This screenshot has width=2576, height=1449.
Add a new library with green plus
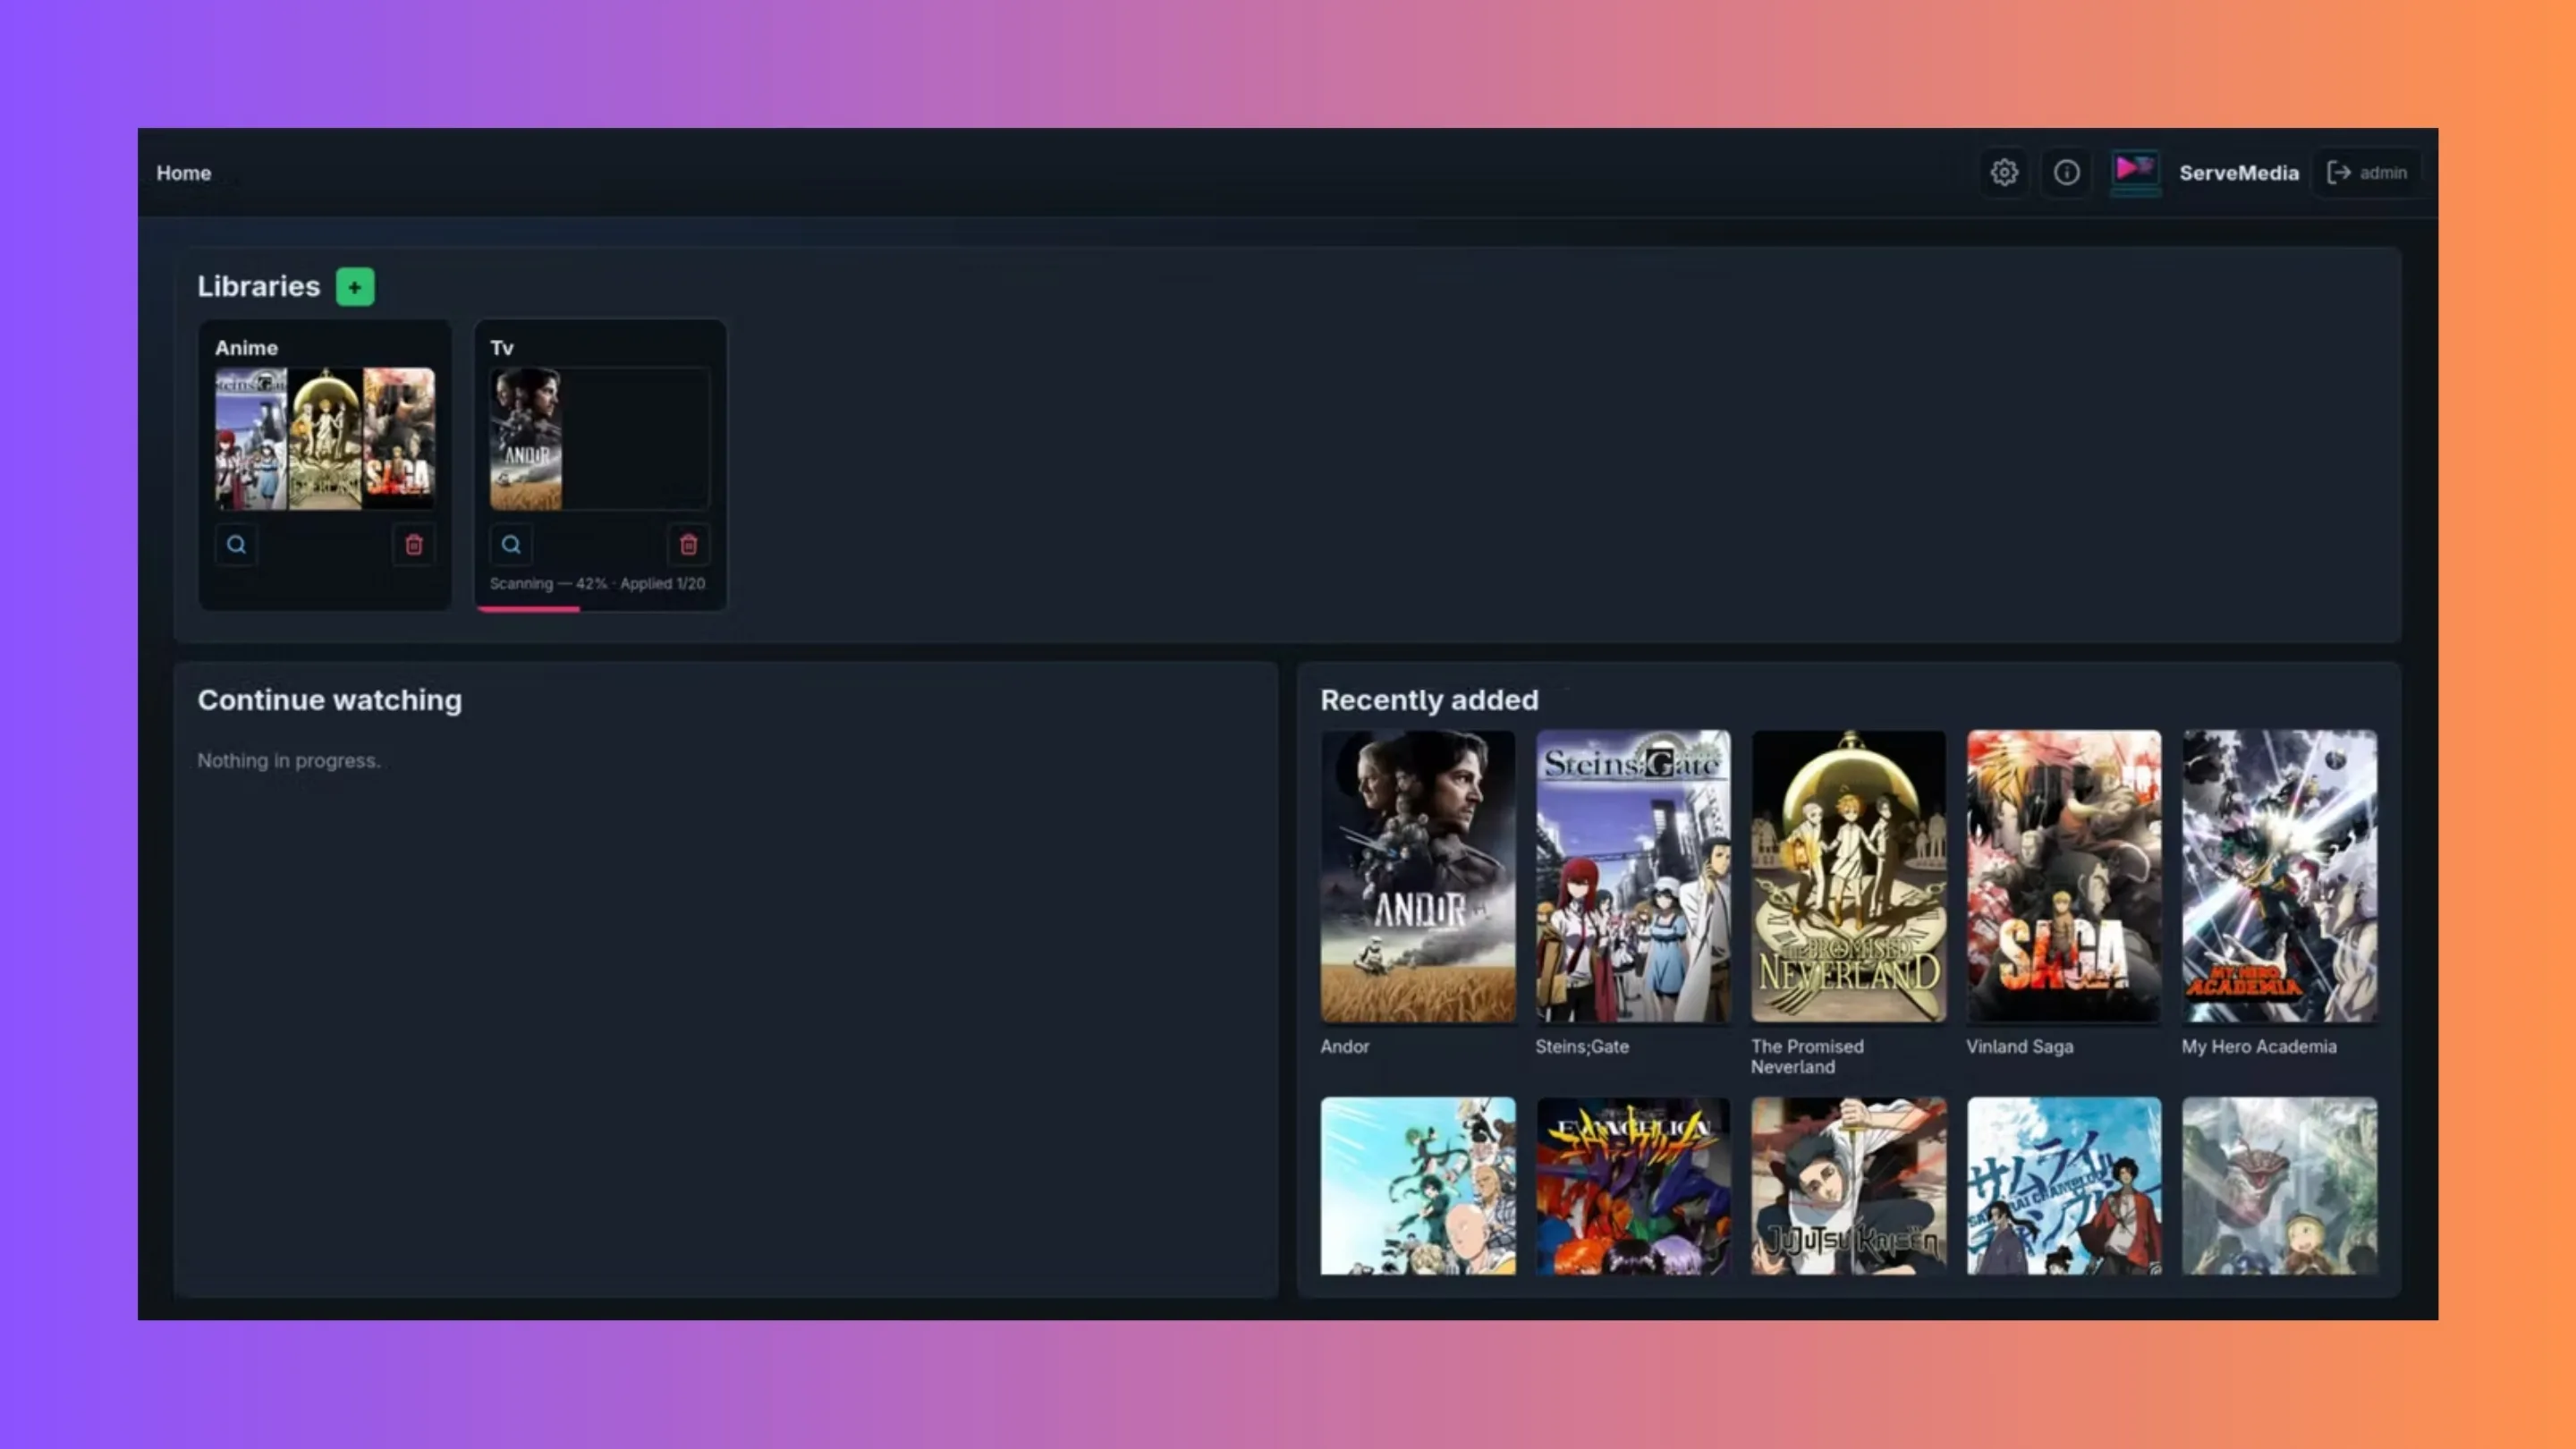click(355, 287)
